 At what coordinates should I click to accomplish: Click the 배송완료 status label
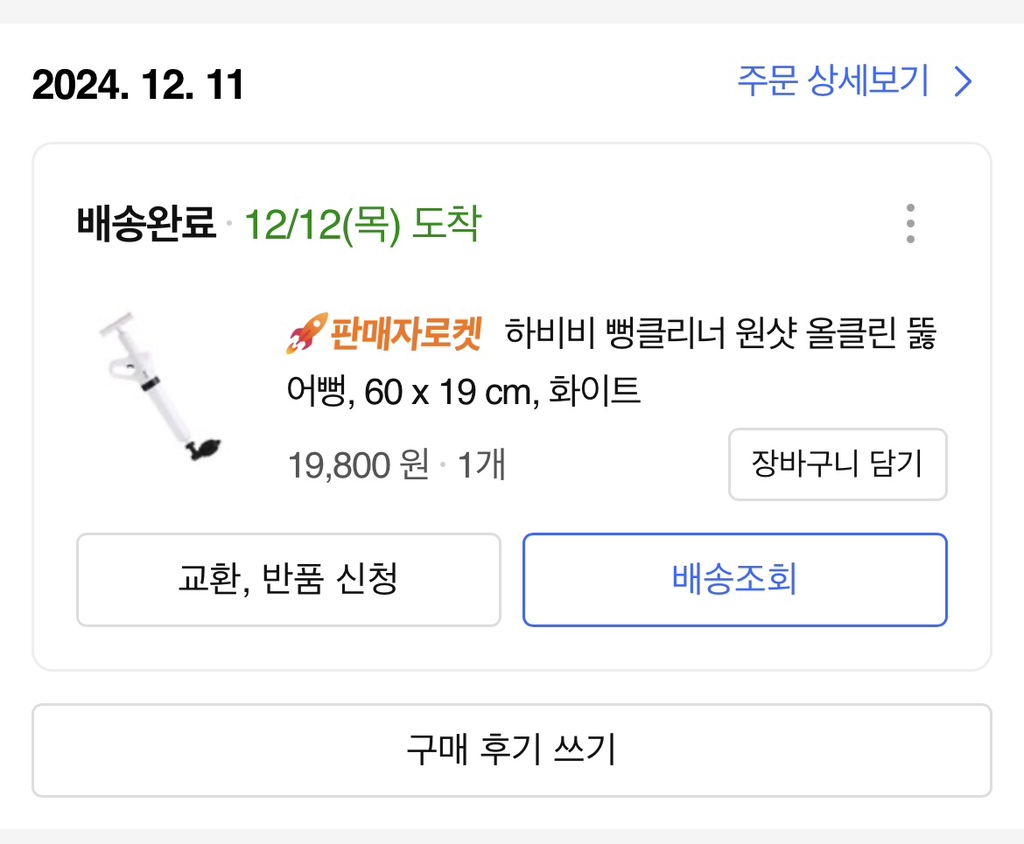[146, 225]
